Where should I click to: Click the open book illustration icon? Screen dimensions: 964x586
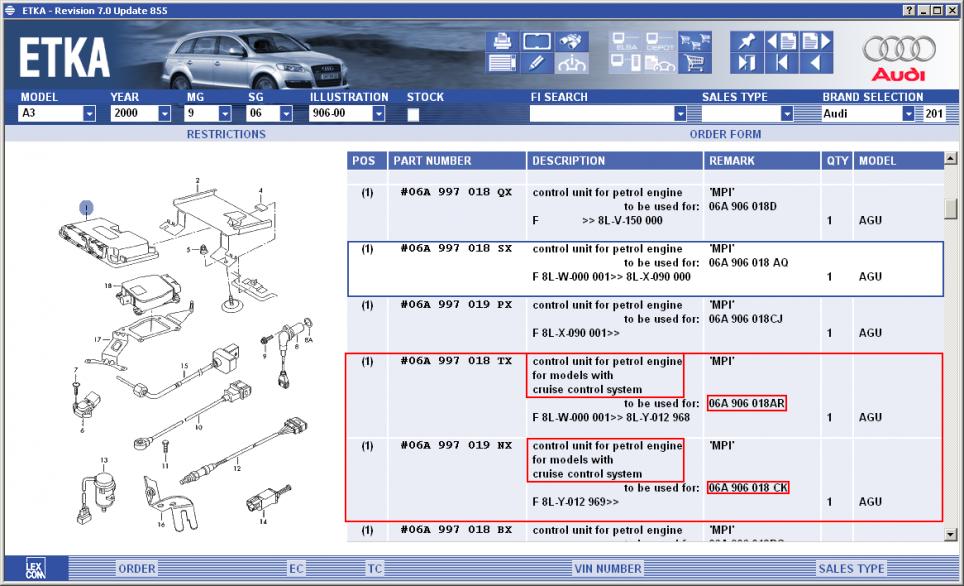click(x=537, y=41)
